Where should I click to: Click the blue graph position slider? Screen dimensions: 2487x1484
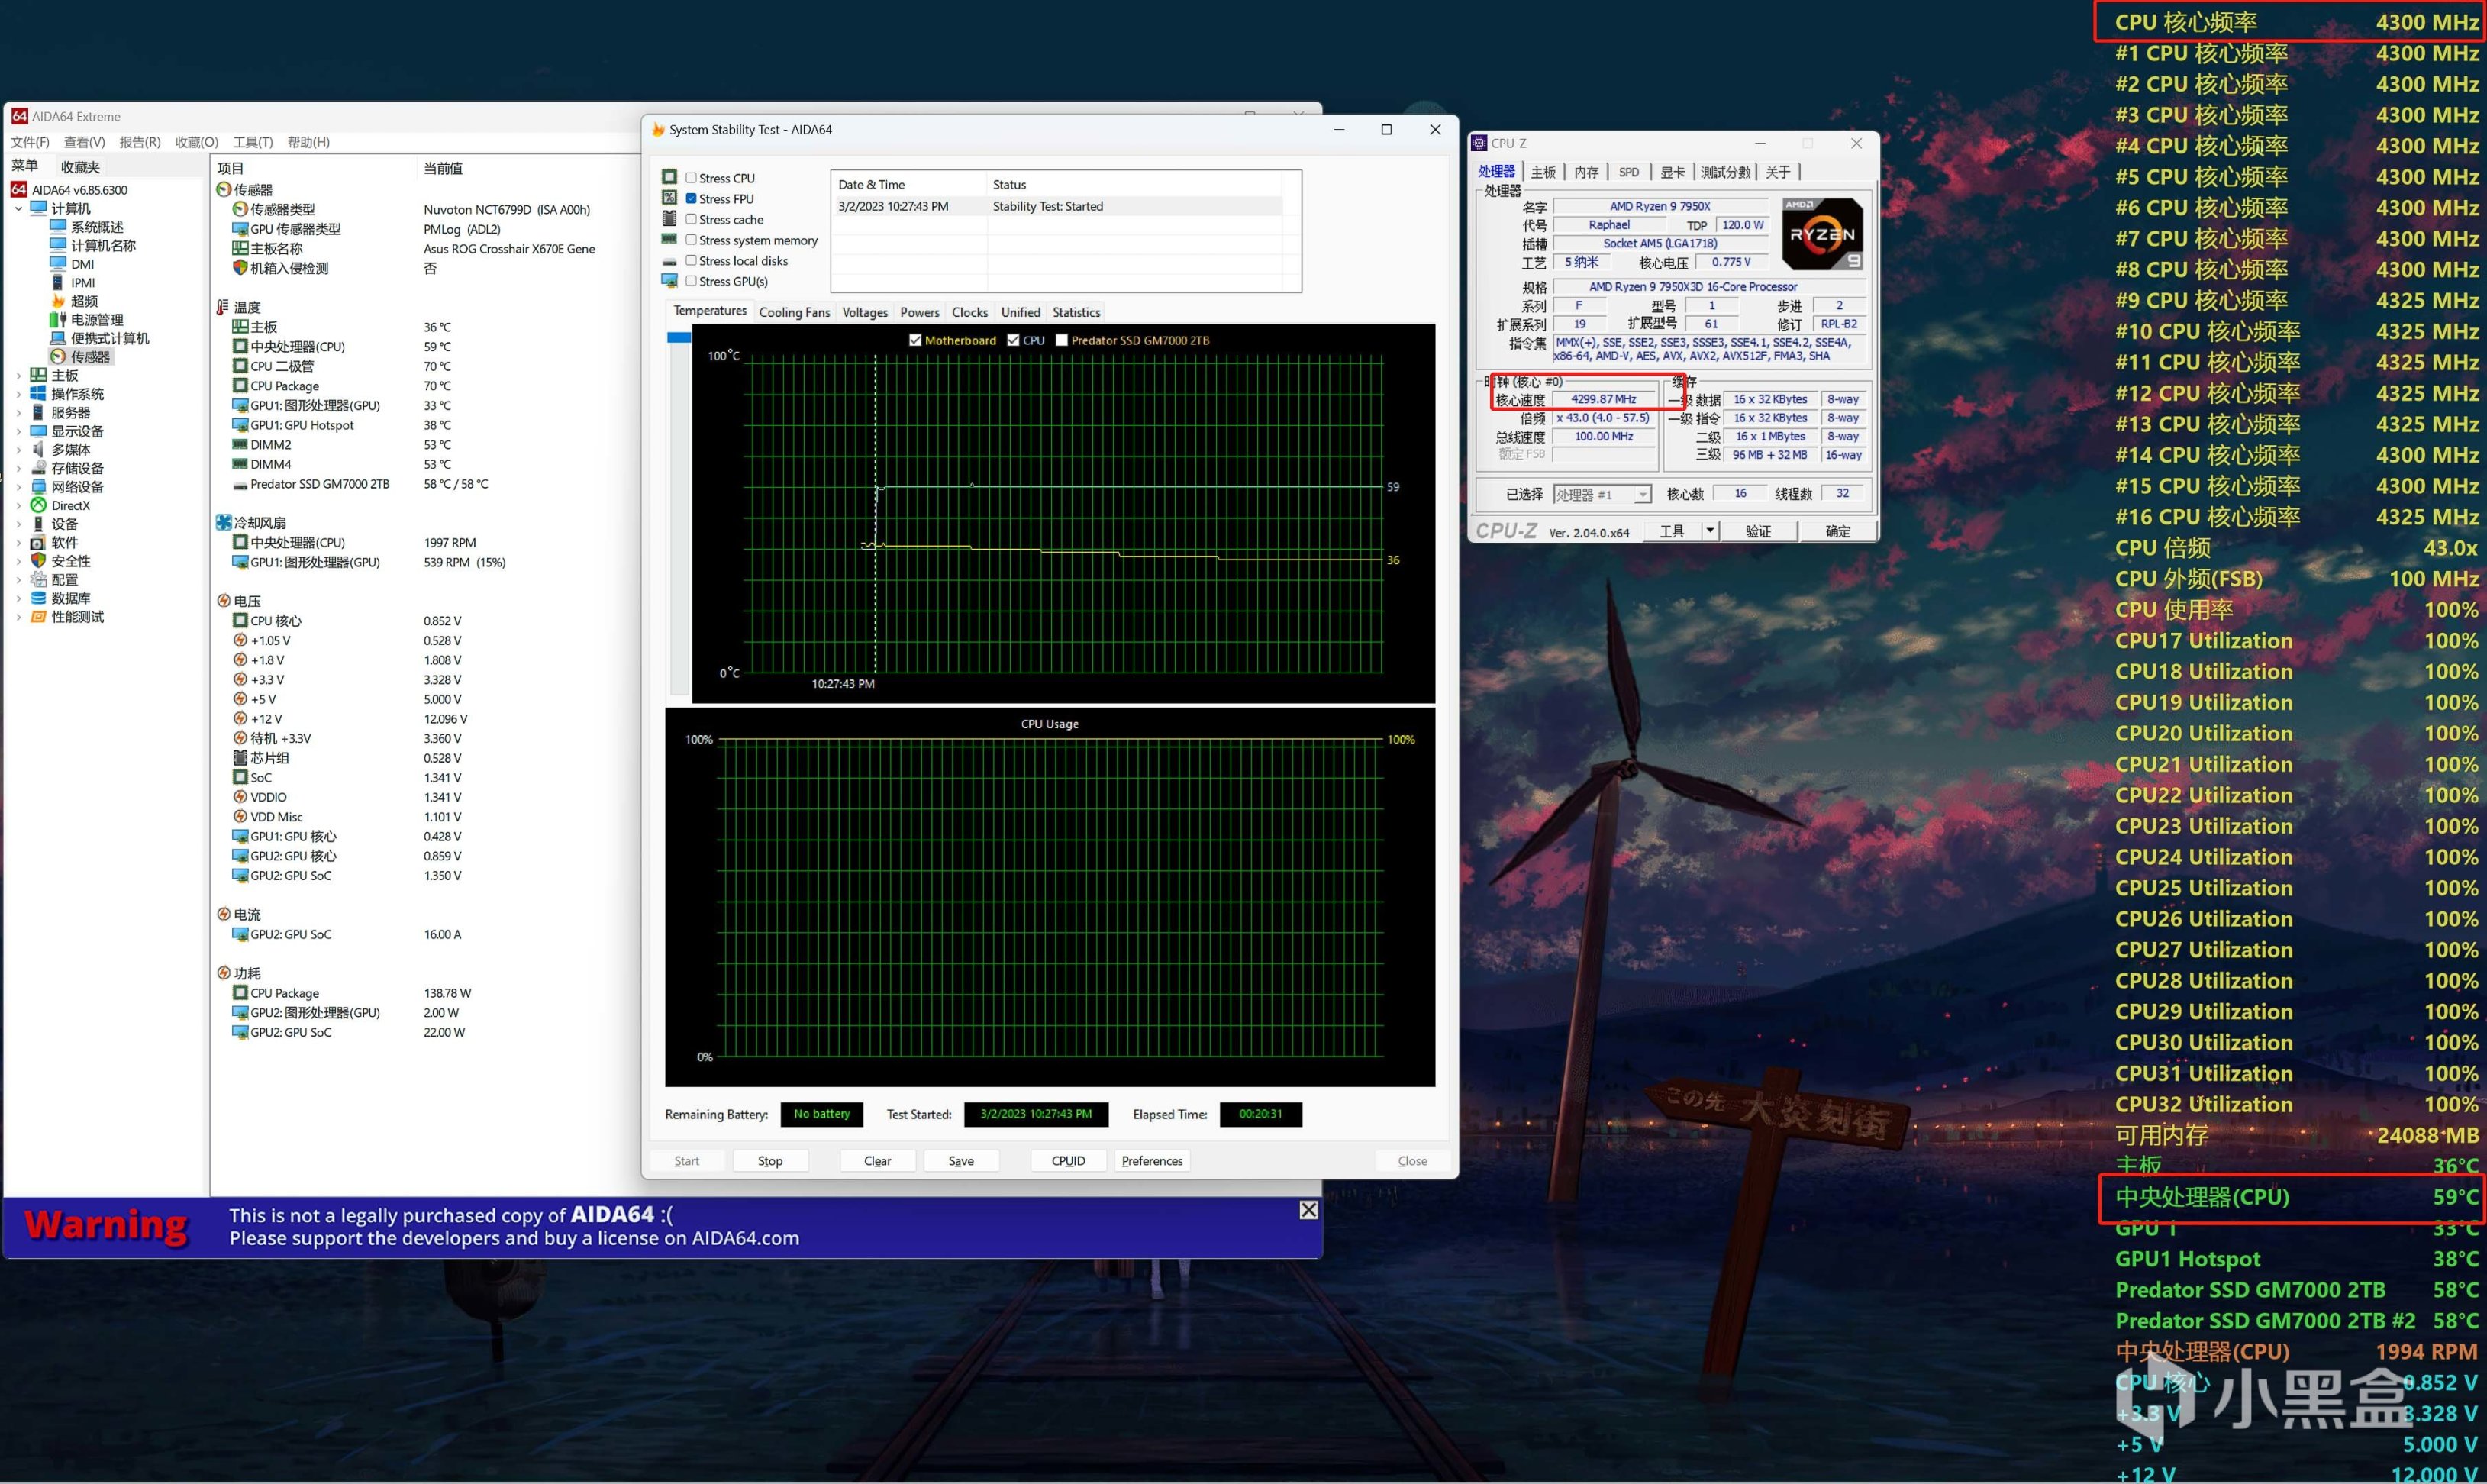(679, 338)
